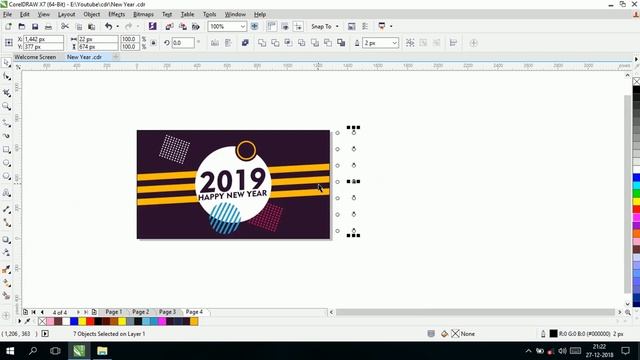Click the Align and distribute icon
The height and width of the screenshot is (360, 640).
(x=453, y=43)
